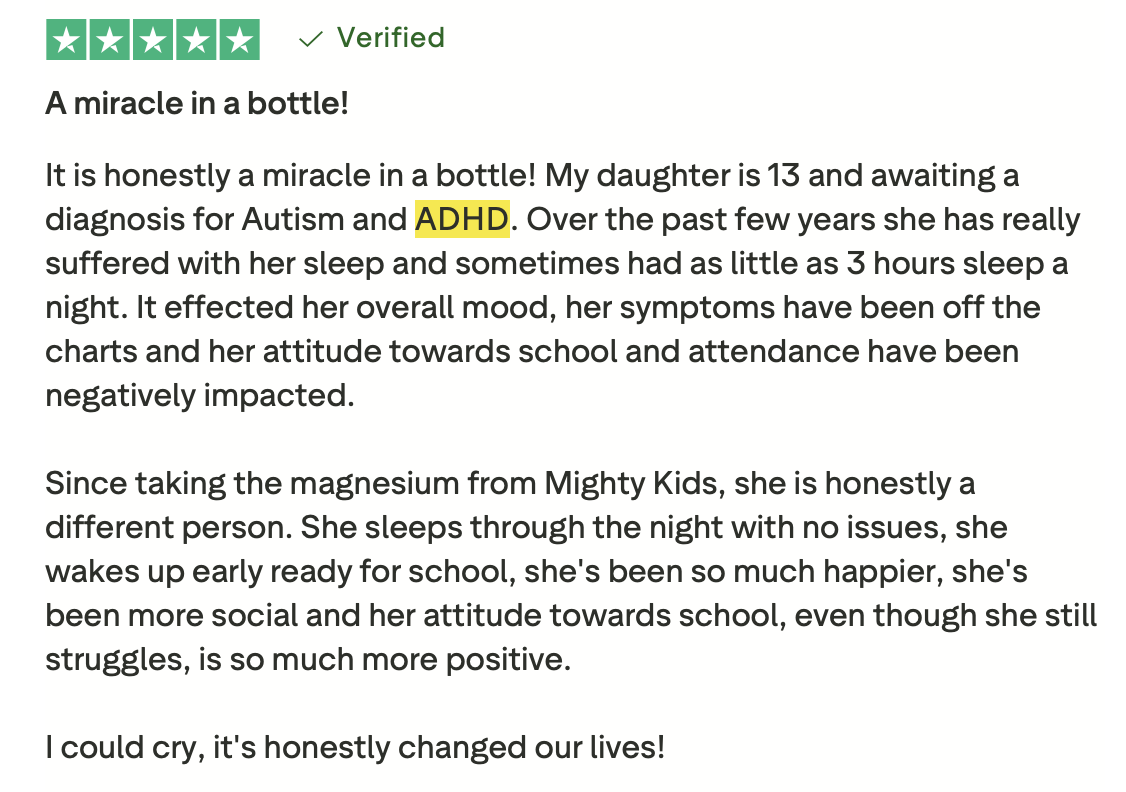Click the fourth green rating star

point(196,40)
